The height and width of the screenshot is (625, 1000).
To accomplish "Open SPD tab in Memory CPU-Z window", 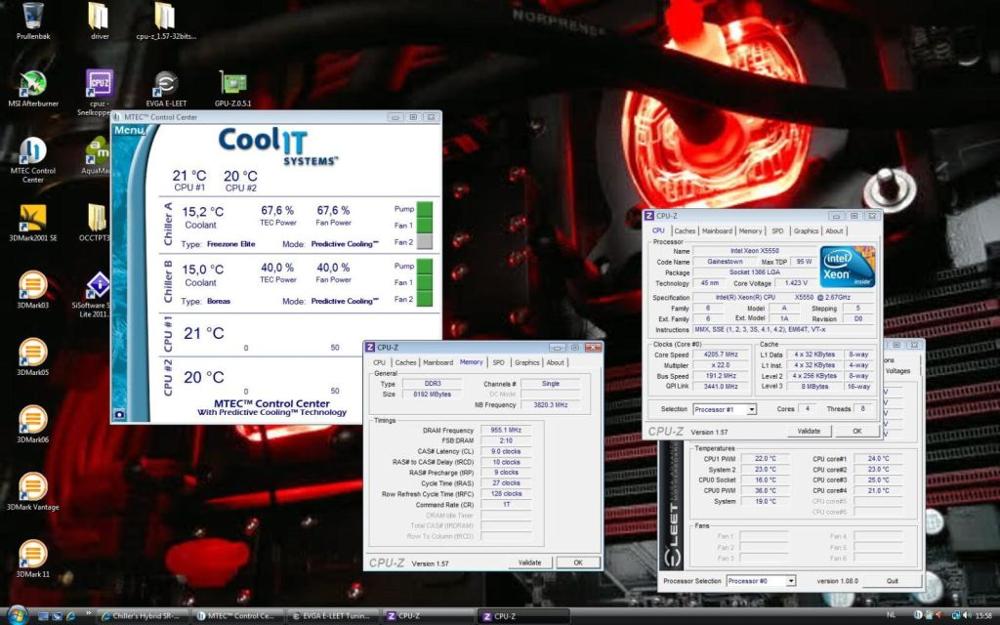I will click(x=499, y=362).
